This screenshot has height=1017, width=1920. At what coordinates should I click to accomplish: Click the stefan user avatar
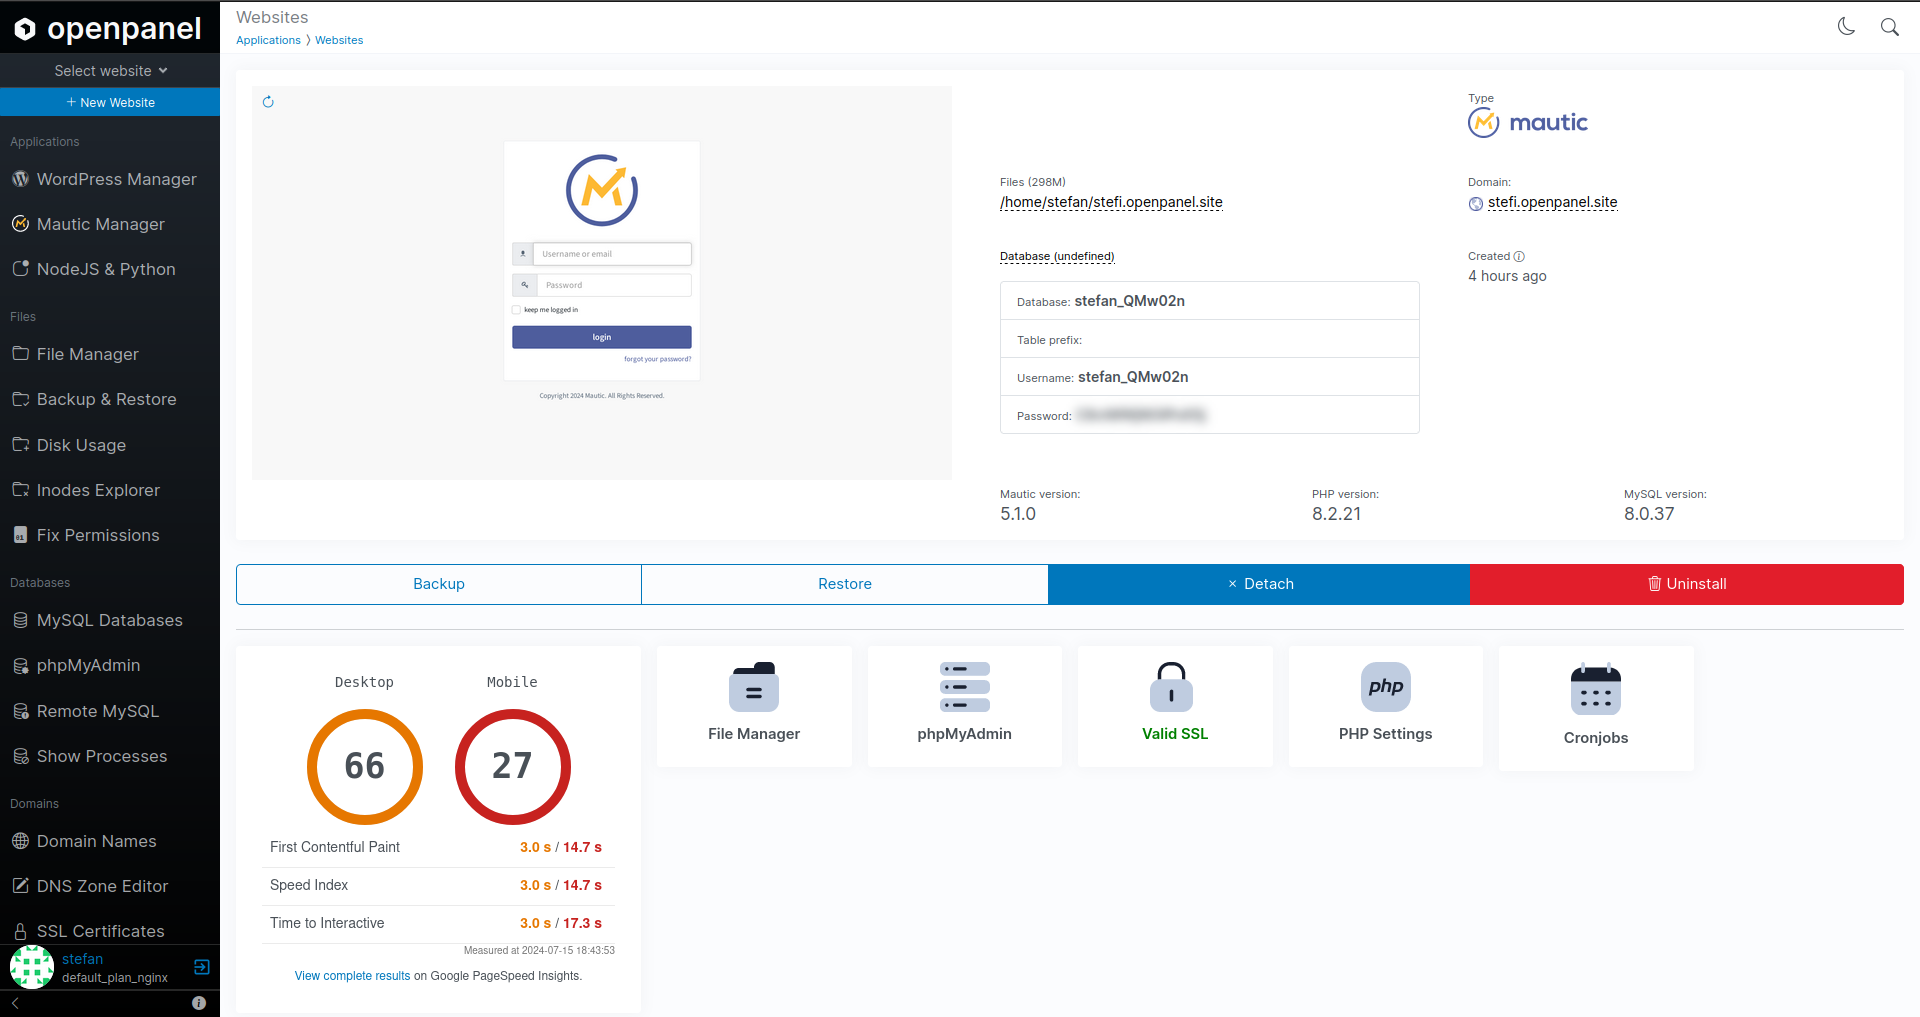click(32, 967)
